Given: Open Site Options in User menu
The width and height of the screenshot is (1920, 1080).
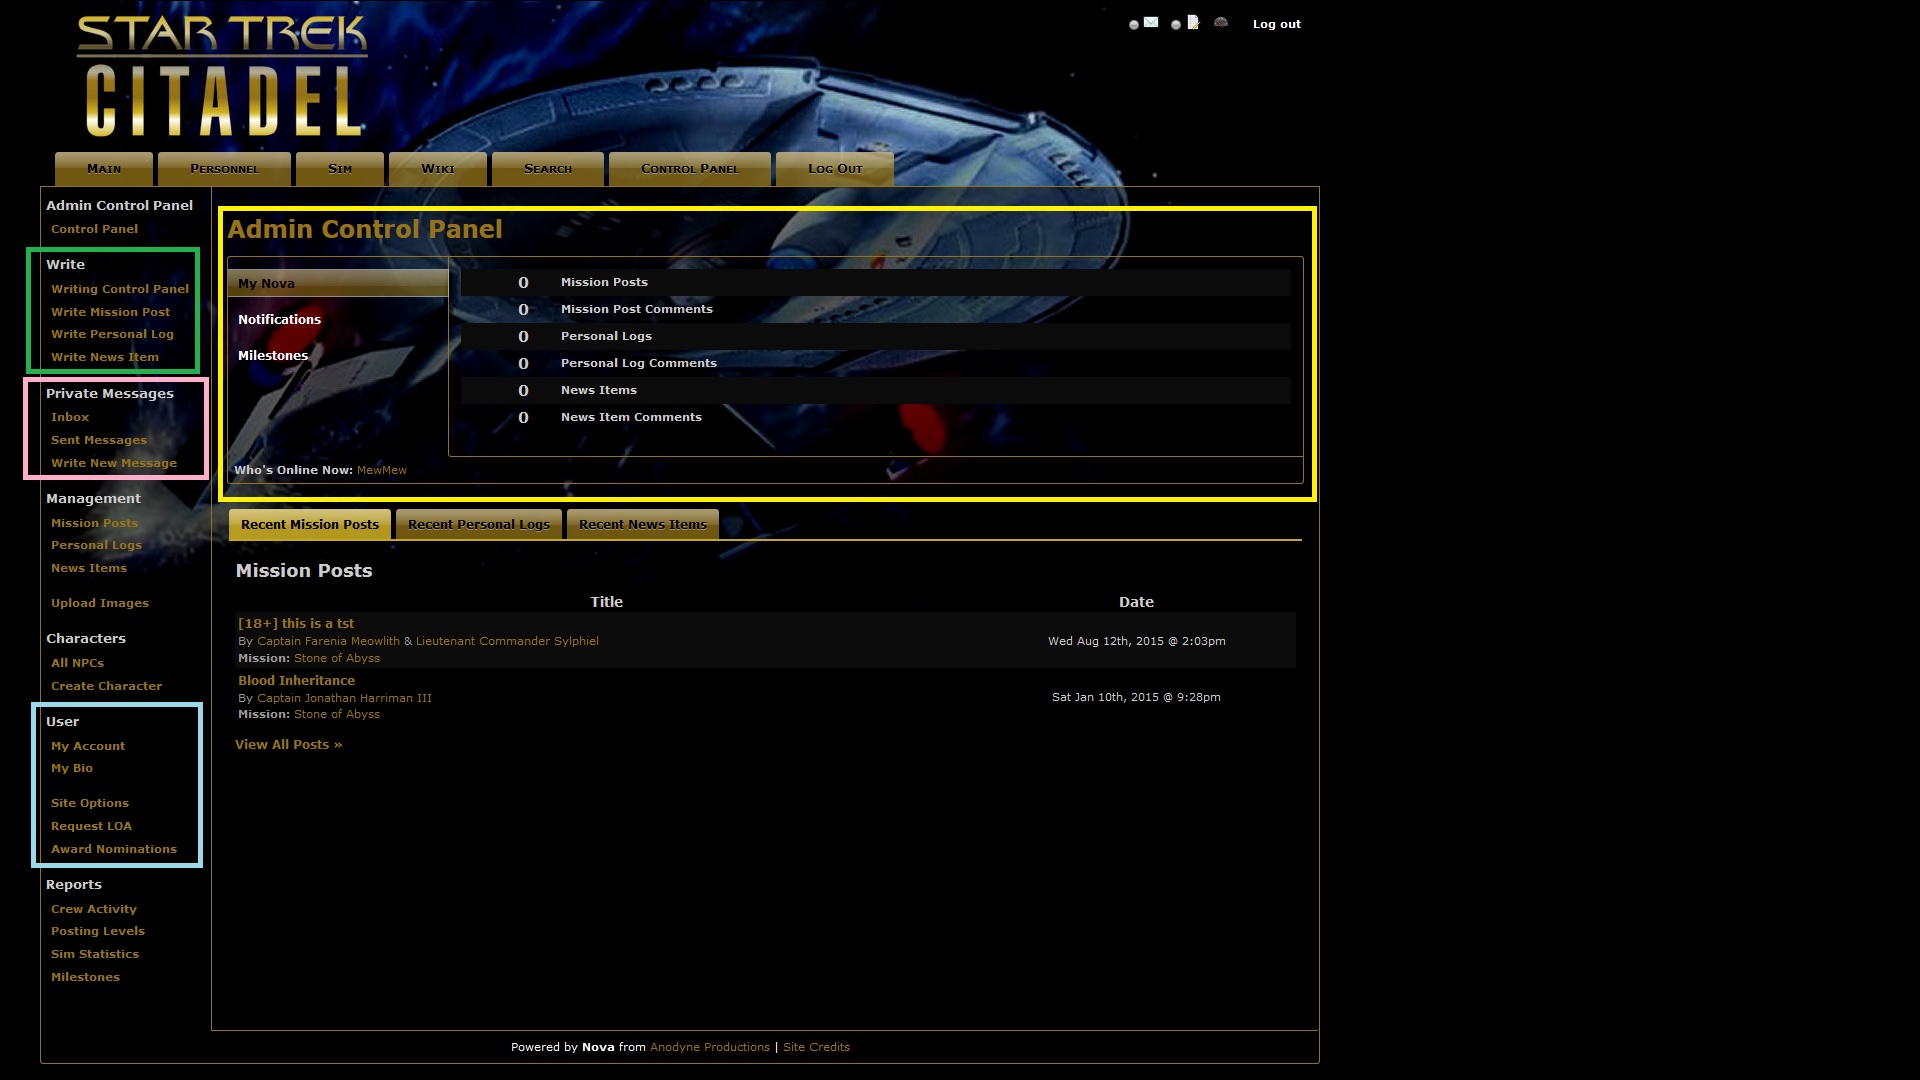Looking at the screenshot, I should [x=90, y=803].
